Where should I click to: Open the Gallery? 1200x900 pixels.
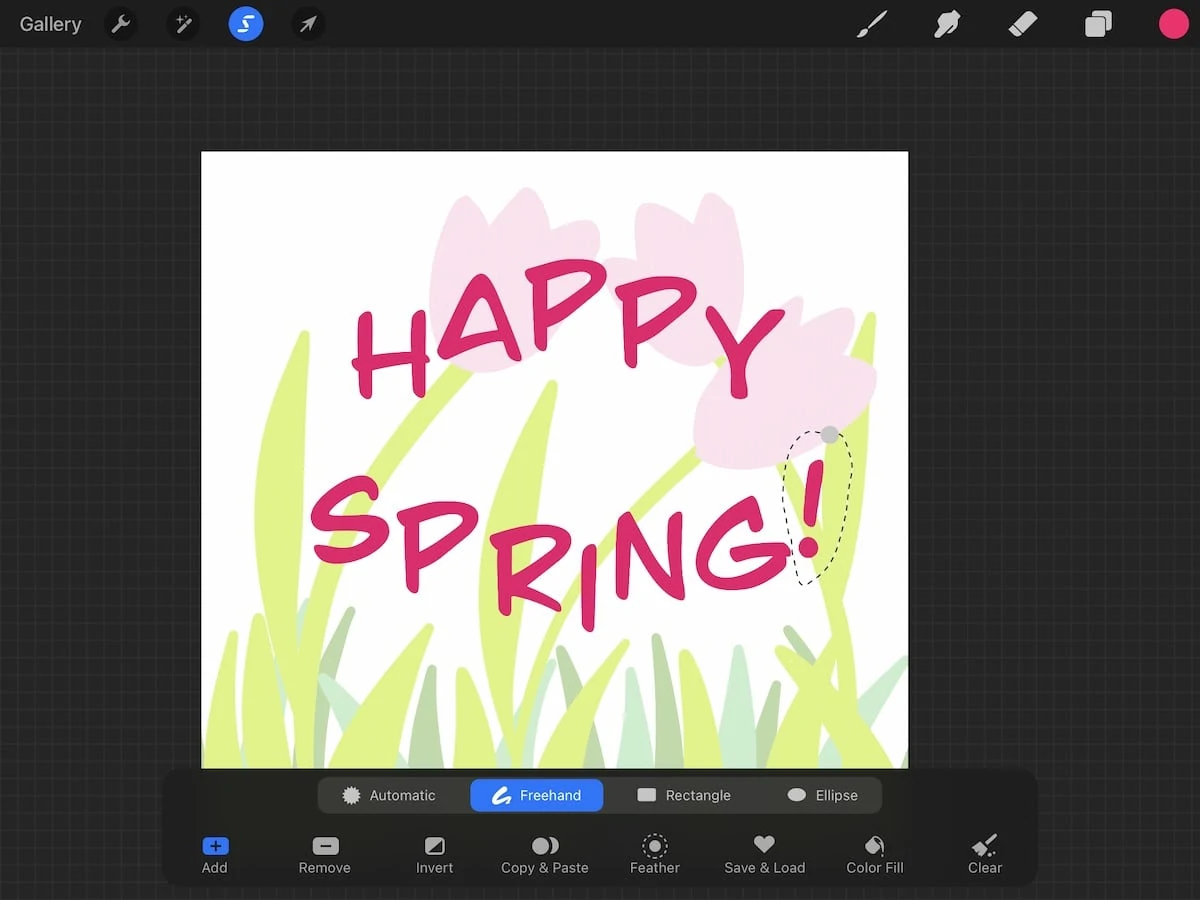(x=50, y=24)
